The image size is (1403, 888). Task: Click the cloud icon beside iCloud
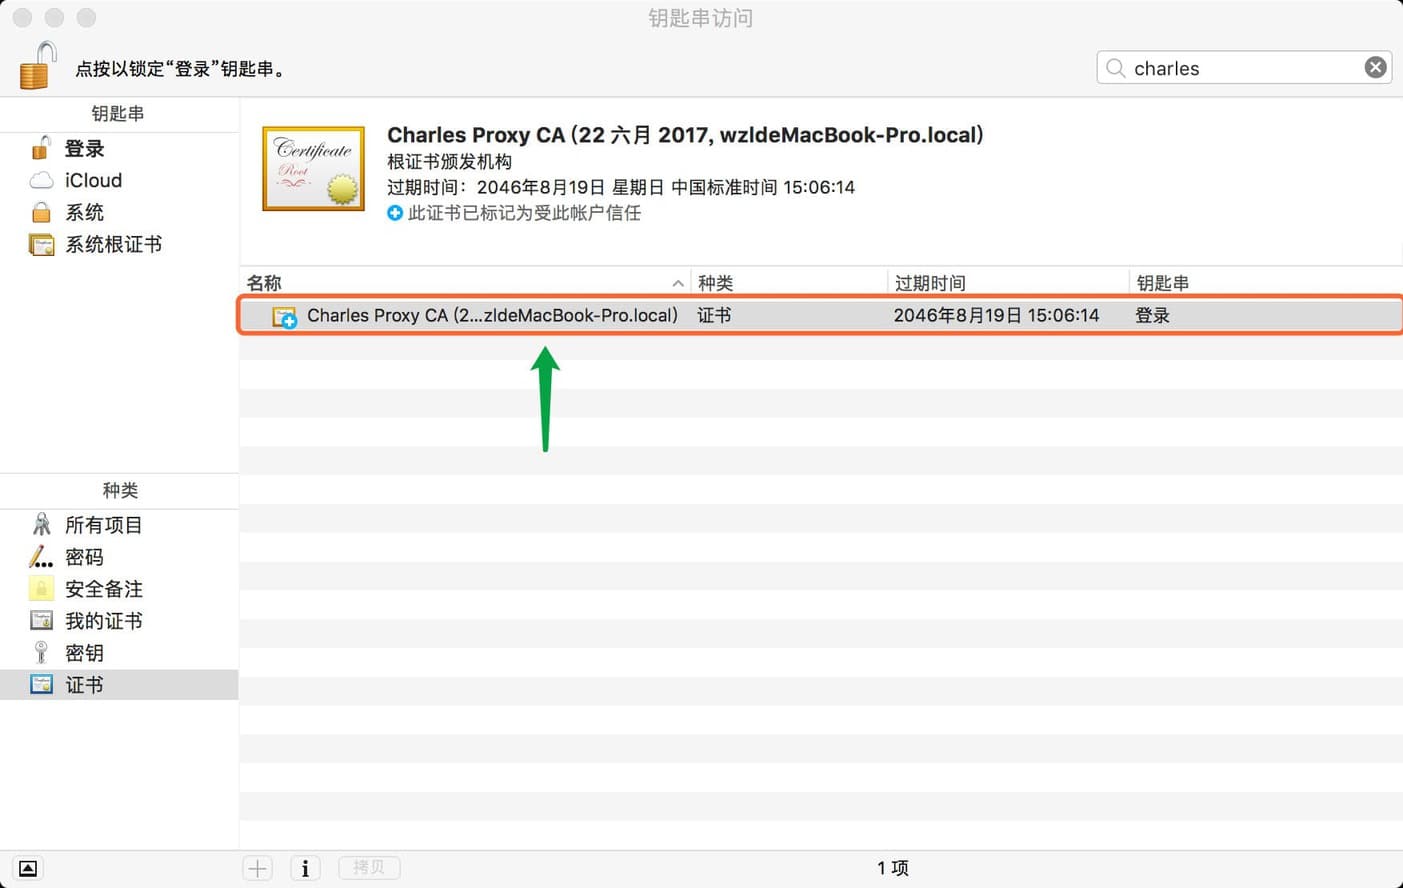[x=41, y=181]
